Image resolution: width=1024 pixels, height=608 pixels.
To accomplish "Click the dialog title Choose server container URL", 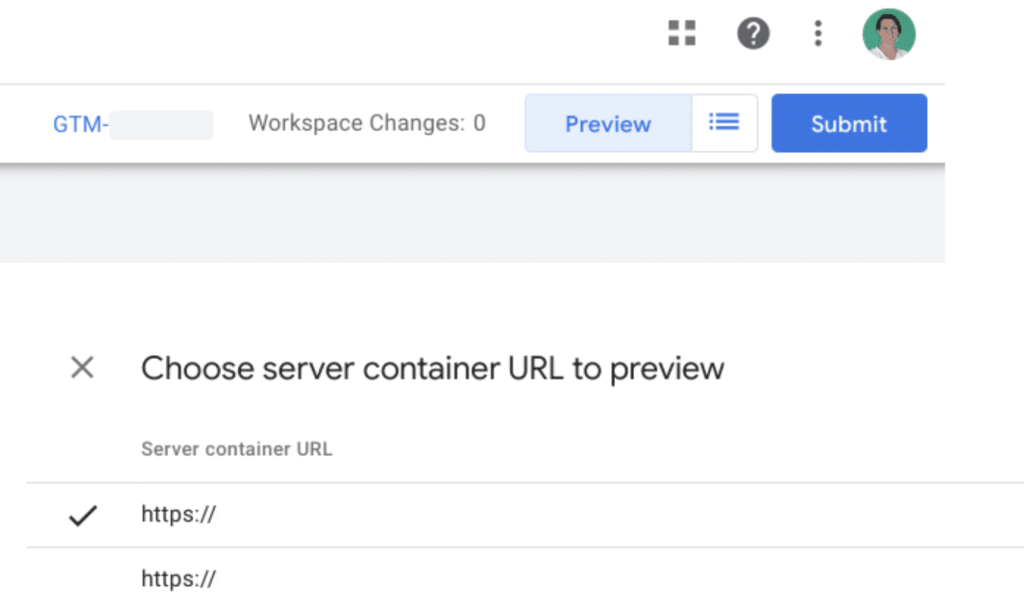I will 432,368.
